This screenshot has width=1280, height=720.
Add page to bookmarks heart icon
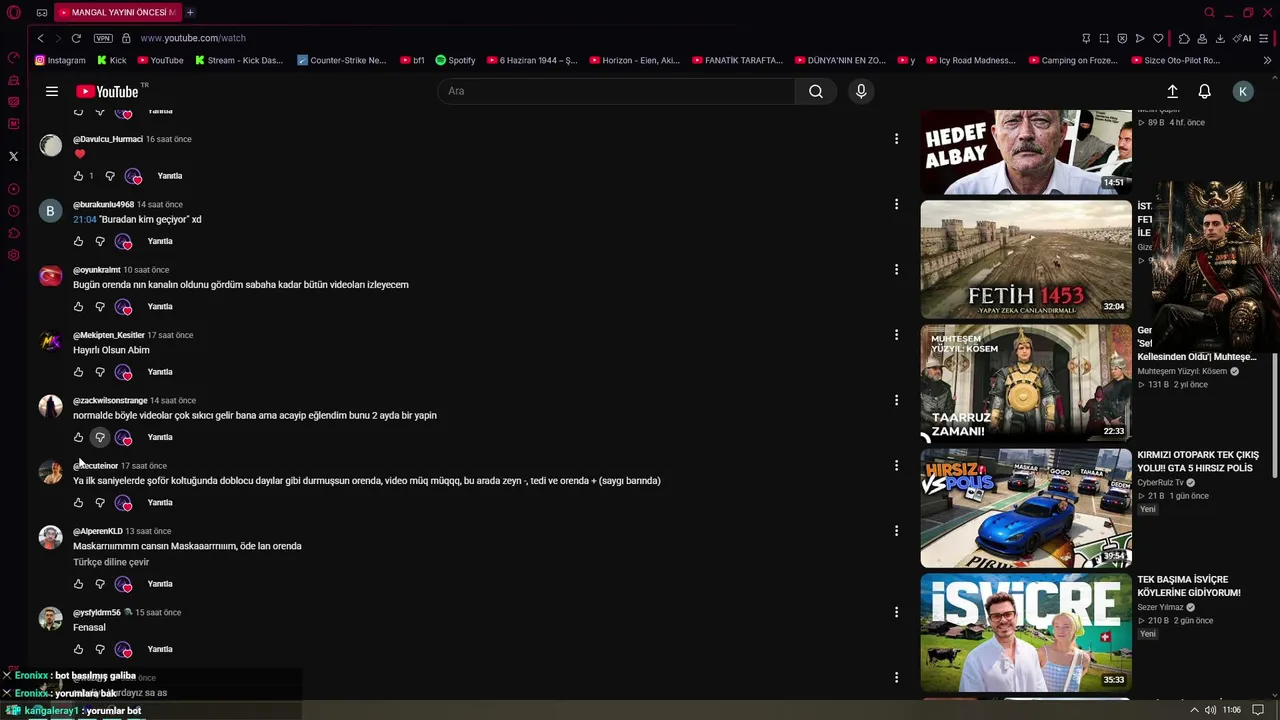tap(1158, 38)
